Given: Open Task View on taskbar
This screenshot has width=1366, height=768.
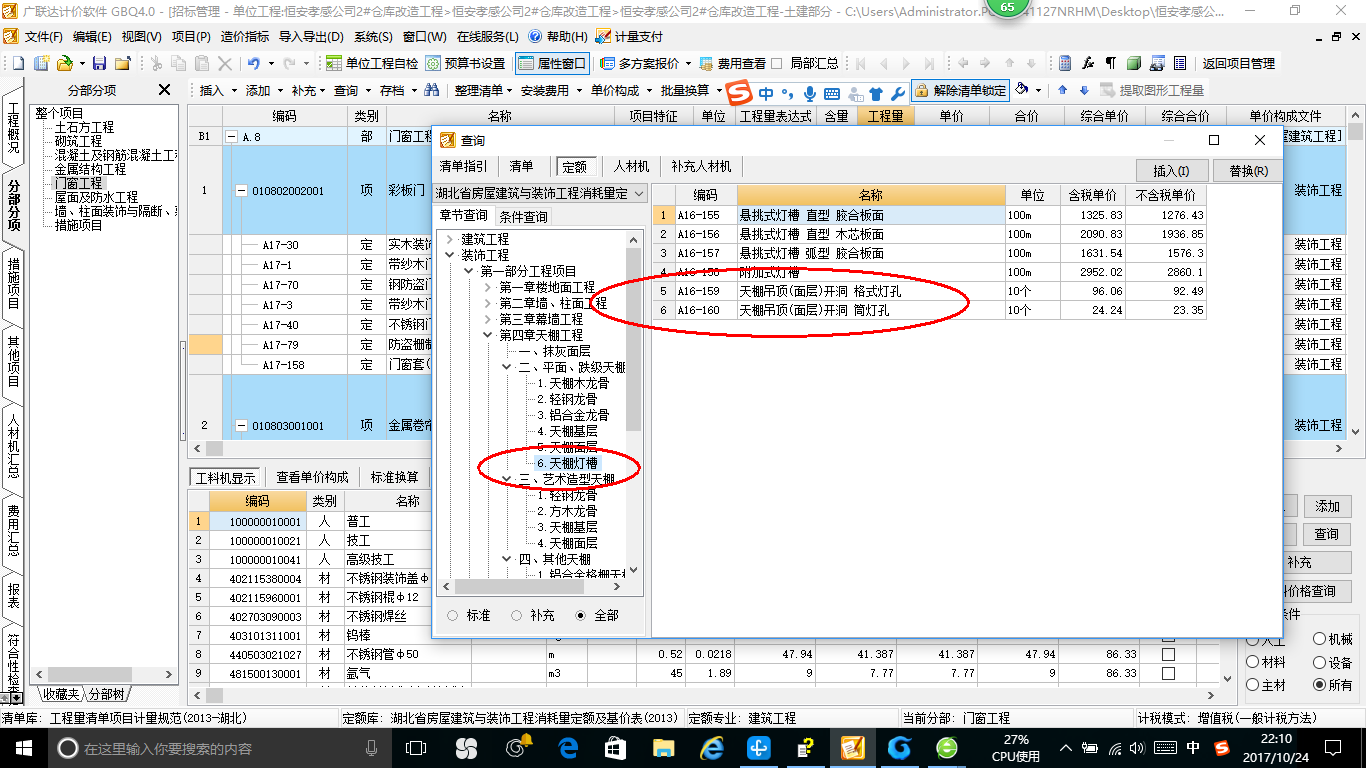Looking at the screenshot, I should 416,747.
